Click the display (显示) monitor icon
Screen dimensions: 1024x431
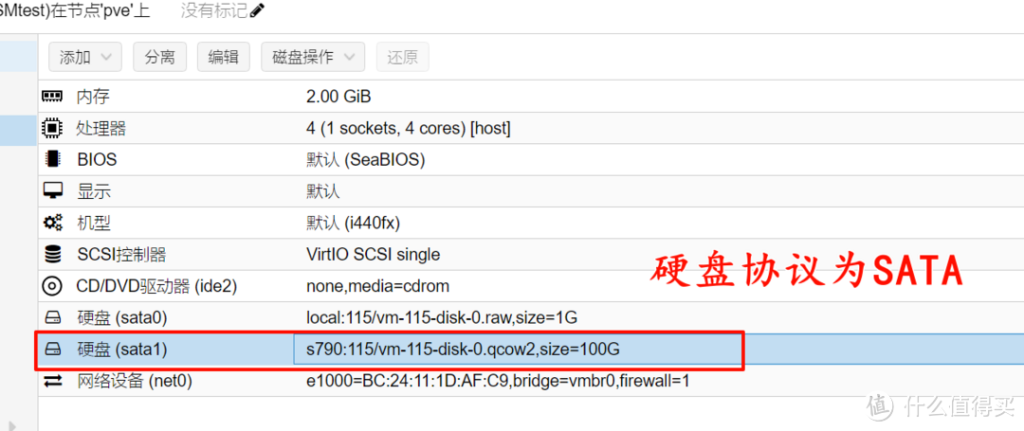point(52,191)
